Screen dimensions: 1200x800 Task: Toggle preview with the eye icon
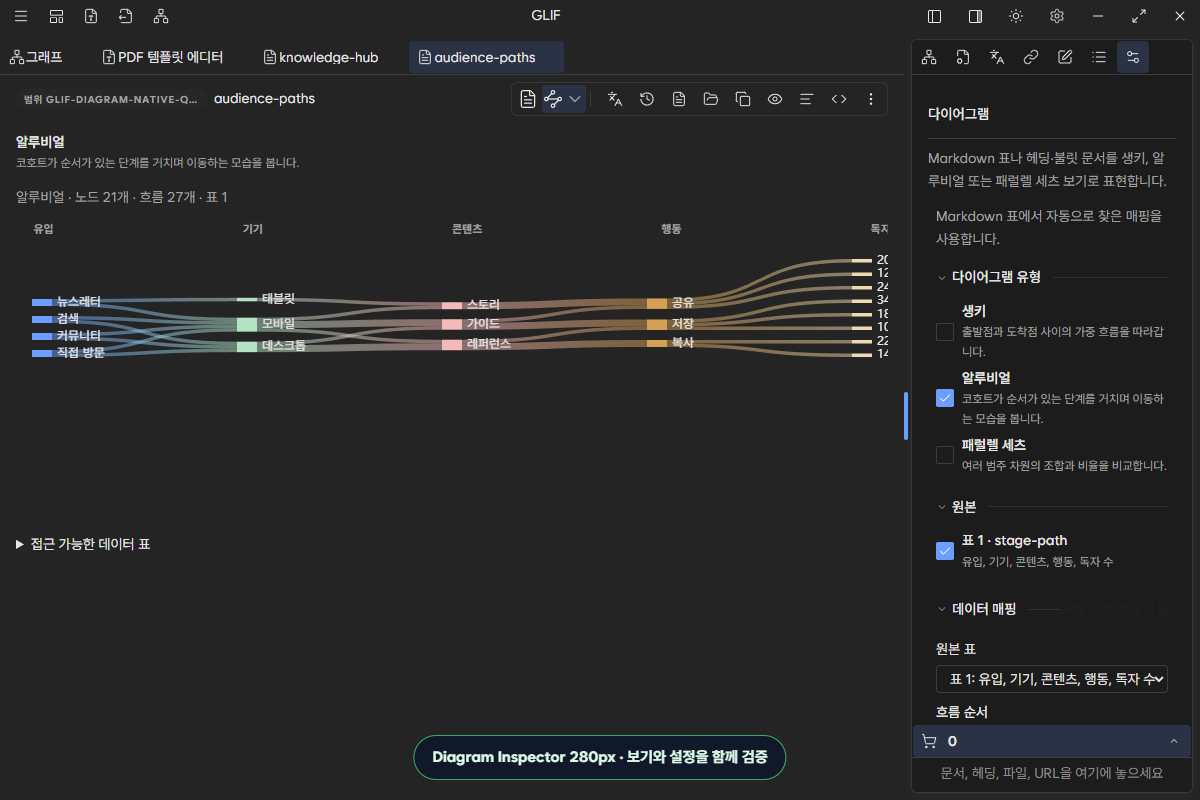pos(775,99)
